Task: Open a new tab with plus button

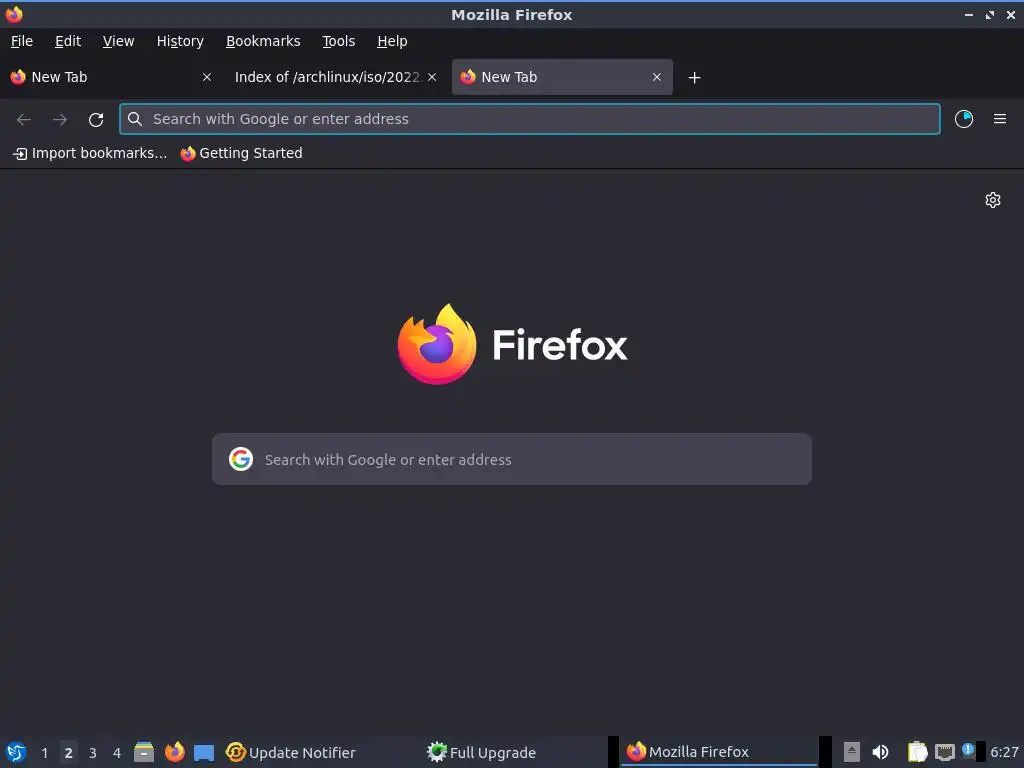Action: [x=694, y=78]
